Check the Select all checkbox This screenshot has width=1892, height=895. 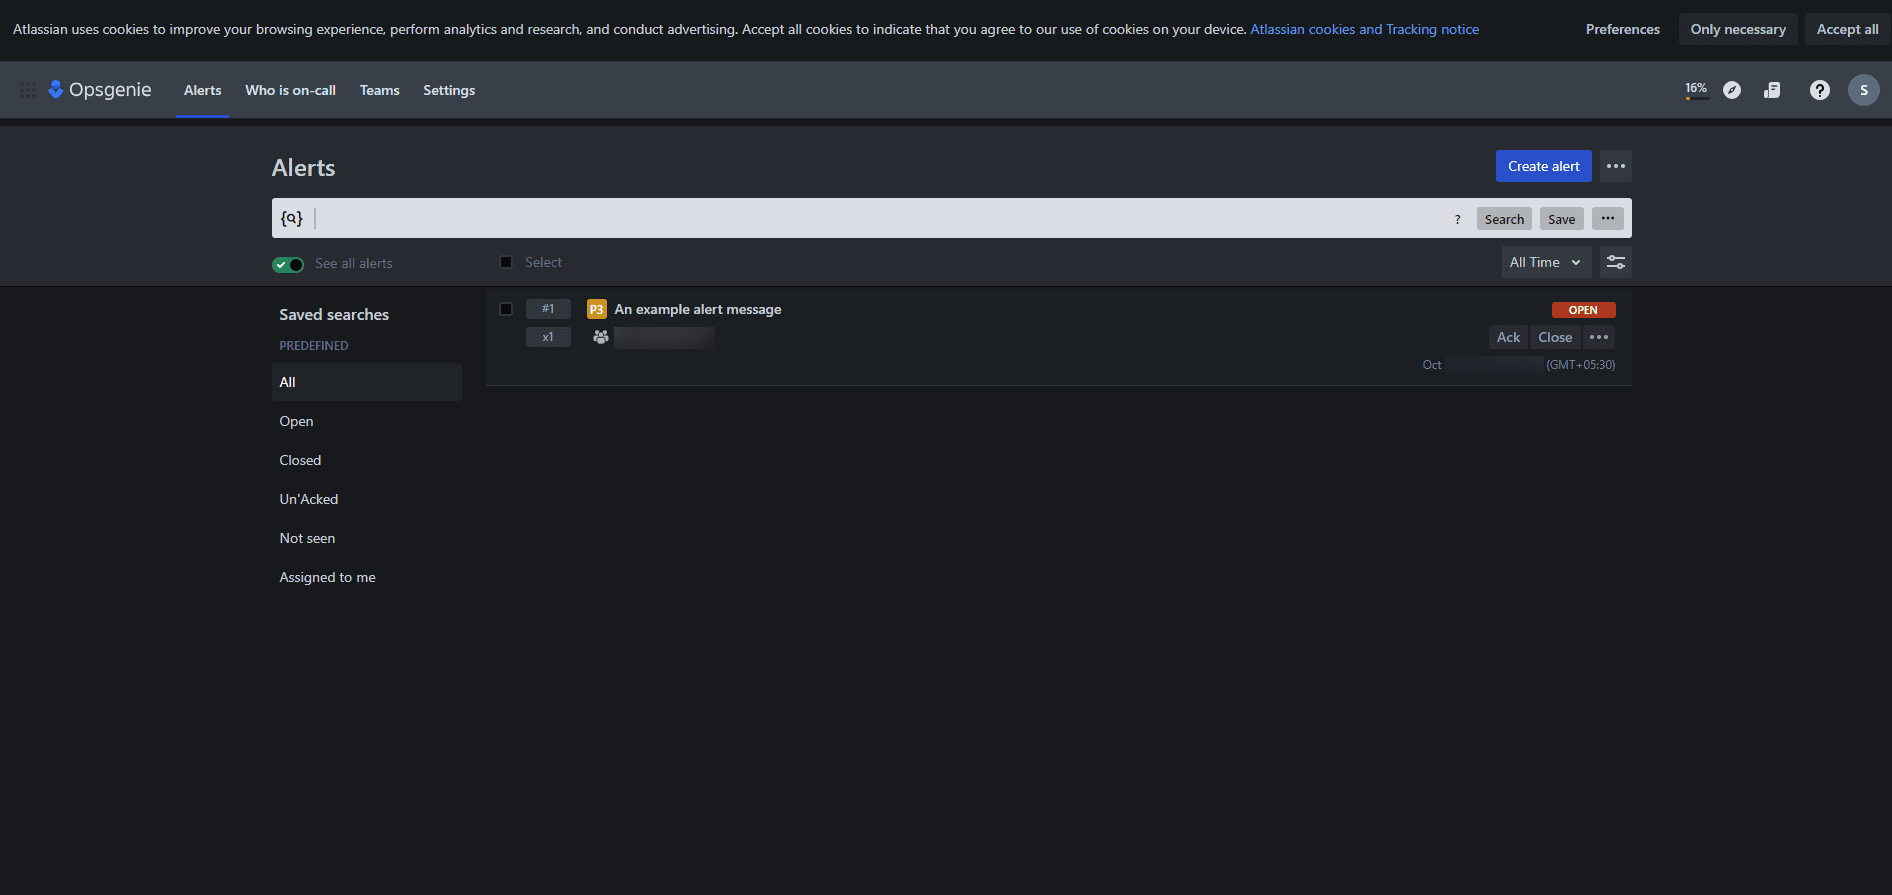click(506, 262)
